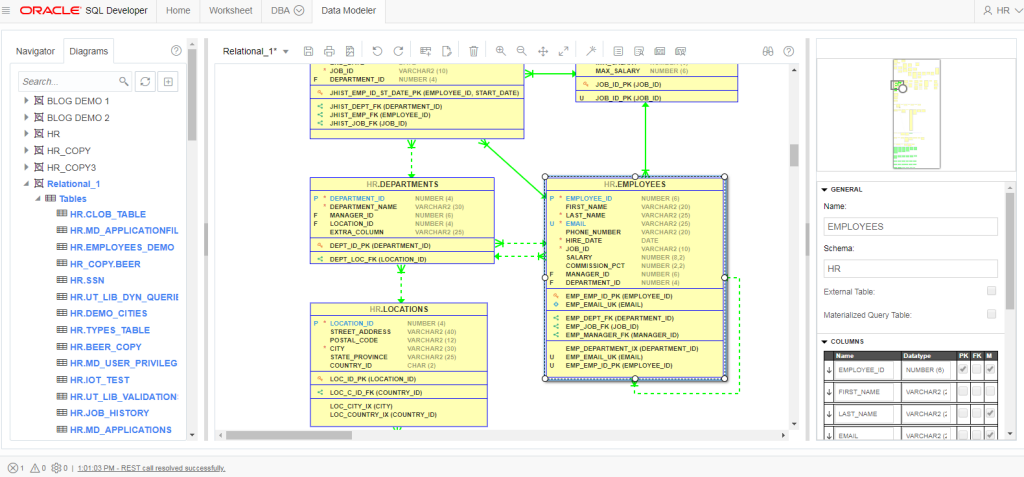1024x477 pixels.
Task: Click the EMPLOYEE_ID row reorder arrow
Action: [x=829, y=370]
